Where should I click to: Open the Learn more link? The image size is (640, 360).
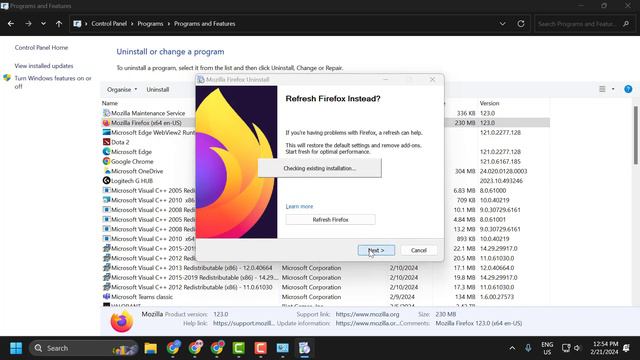[299, 207]
